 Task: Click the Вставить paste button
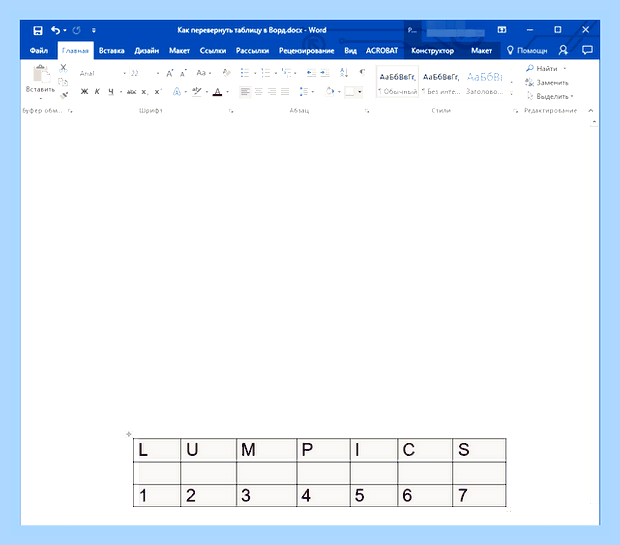click(40, 81)
